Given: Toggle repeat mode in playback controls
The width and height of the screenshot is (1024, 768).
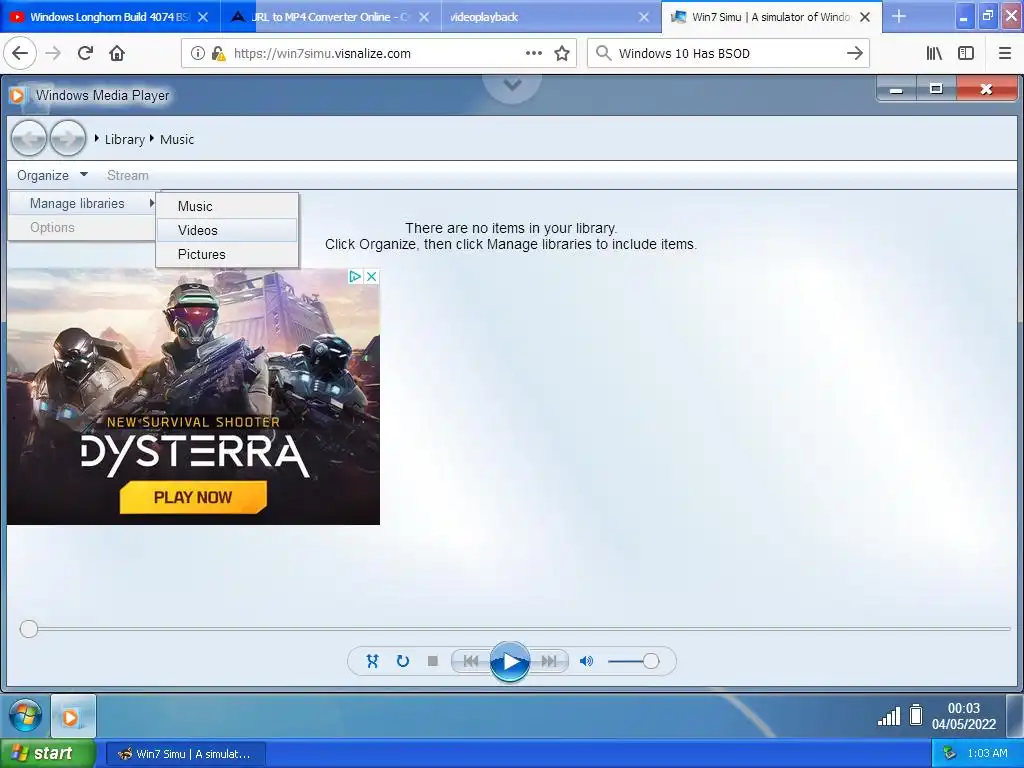Looking at the screenshot, I should [x=403, y=661].
